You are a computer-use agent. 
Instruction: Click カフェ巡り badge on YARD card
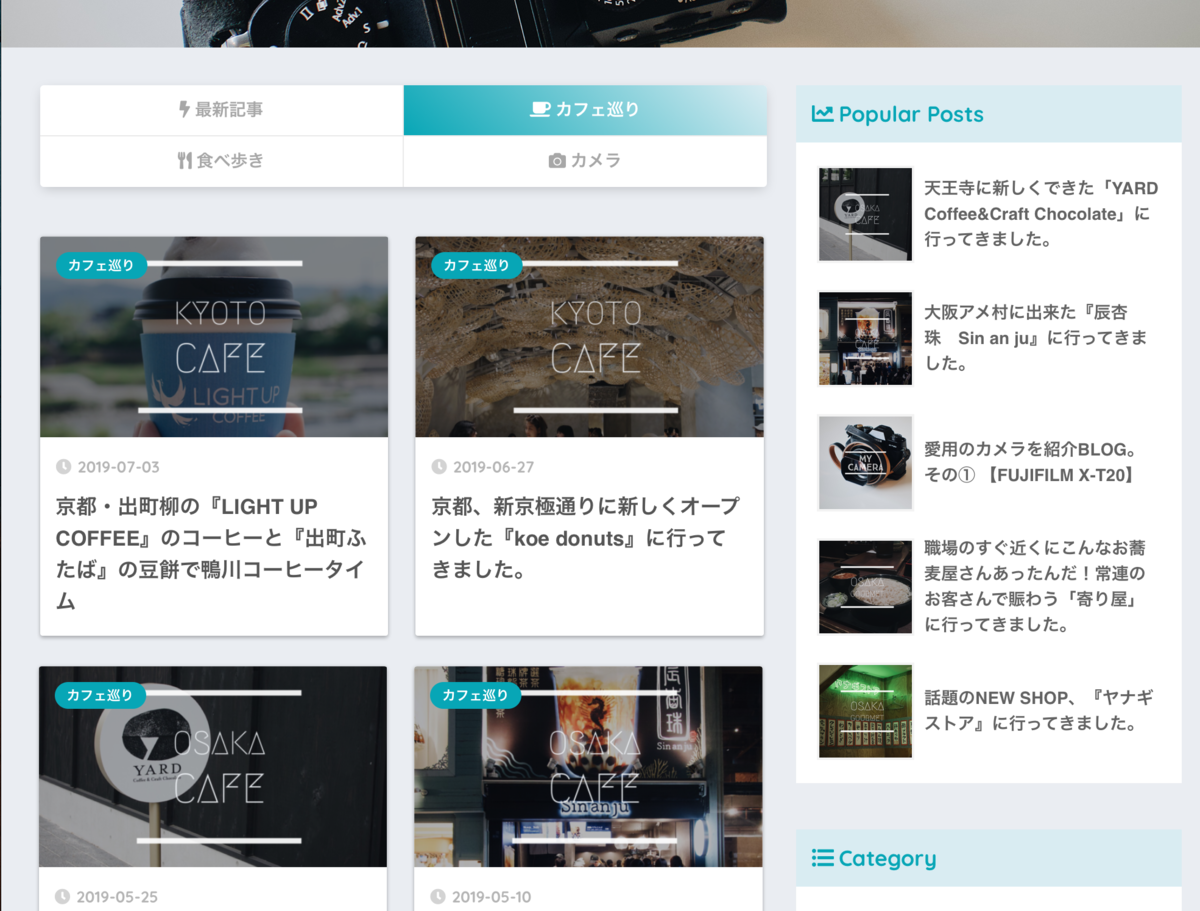pos(101,695)
